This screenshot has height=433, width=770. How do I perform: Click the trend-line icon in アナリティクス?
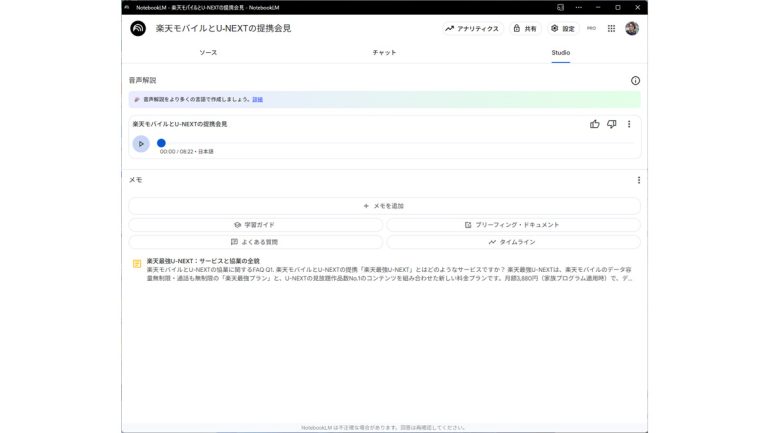[449, 28]
